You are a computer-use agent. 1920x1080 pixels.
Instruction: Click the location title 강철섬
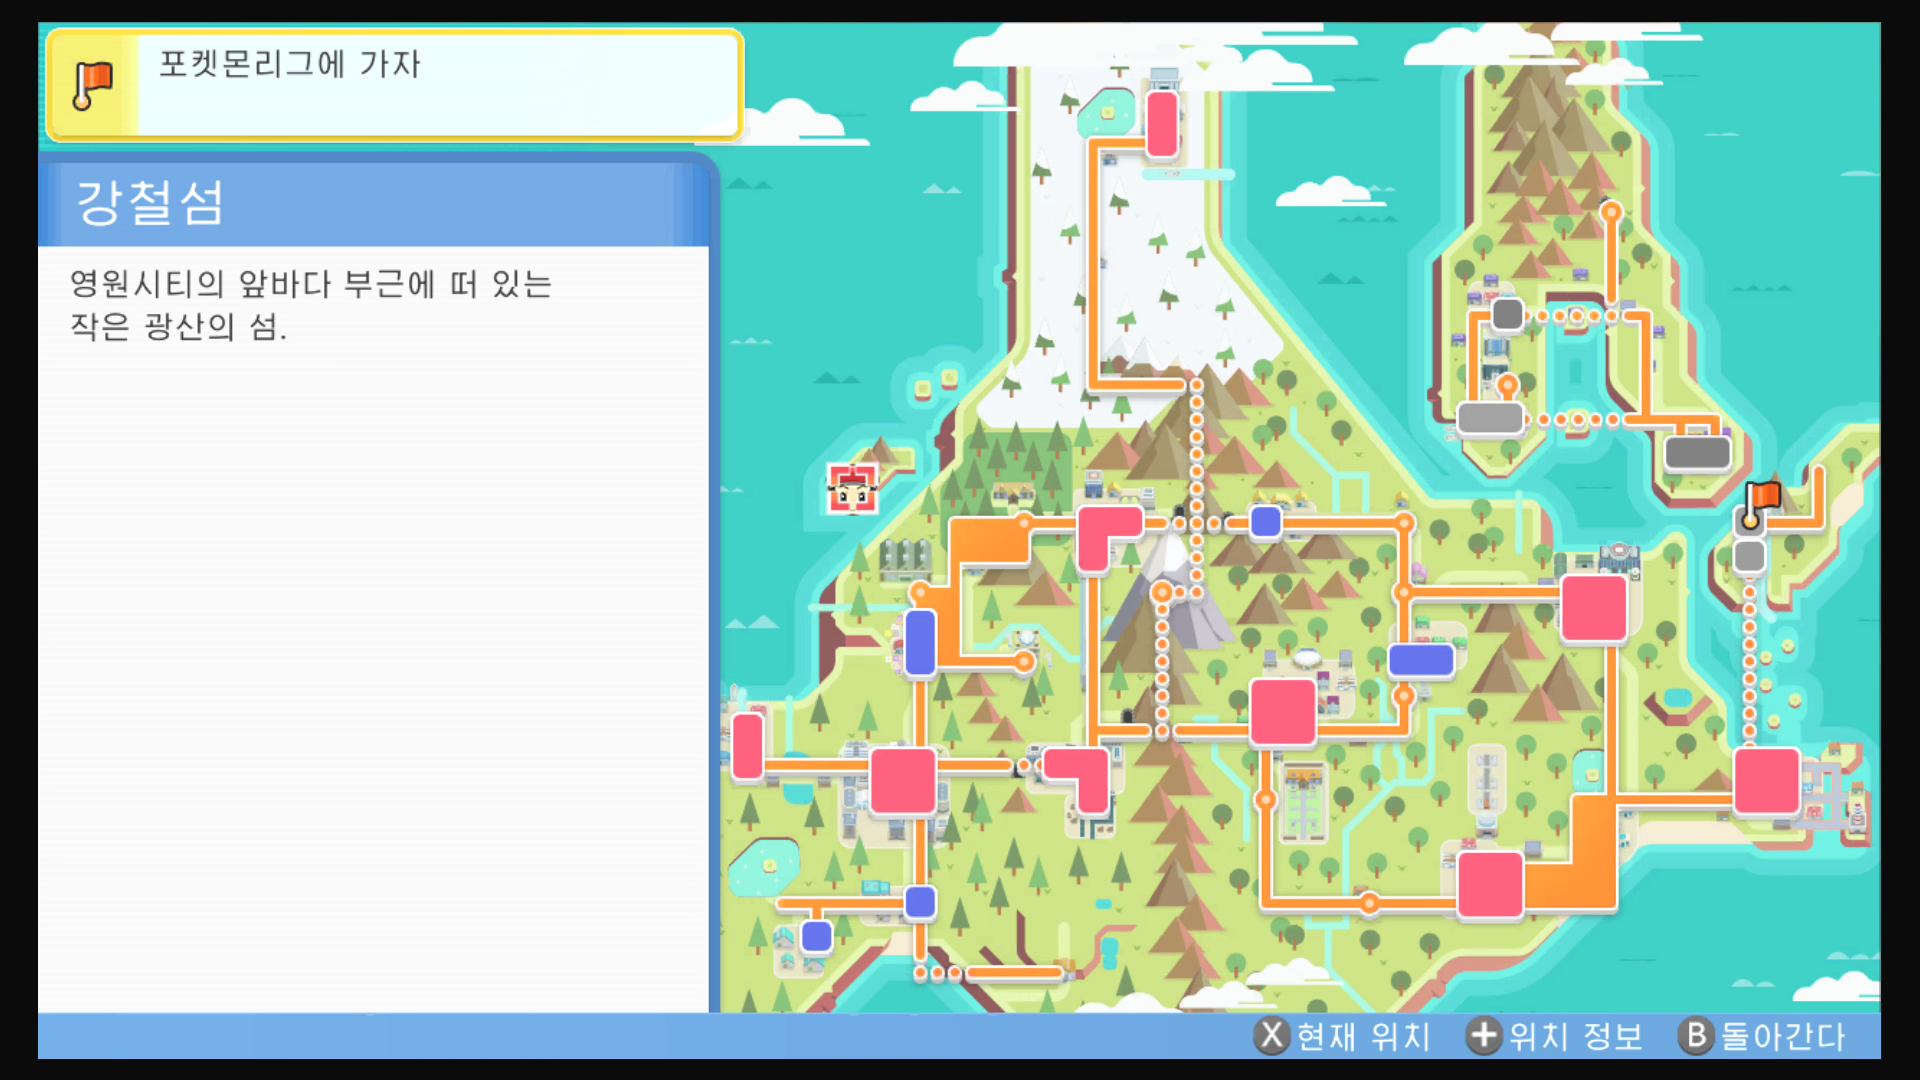(150, 202)
